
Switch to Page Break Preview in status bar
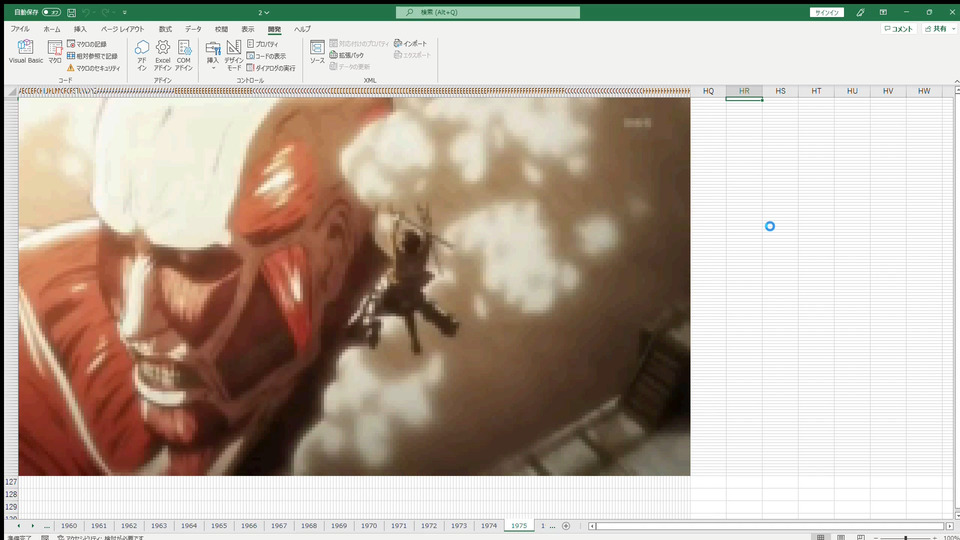861,537
